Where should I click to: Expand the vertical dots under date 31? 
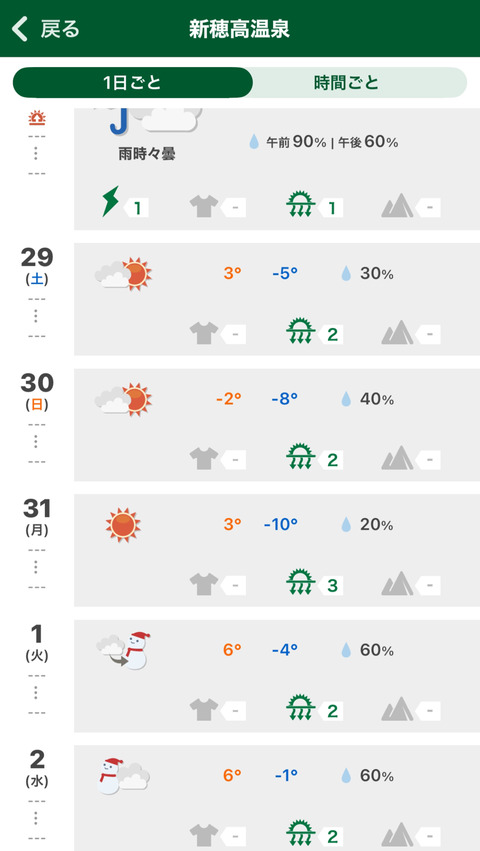36,567
